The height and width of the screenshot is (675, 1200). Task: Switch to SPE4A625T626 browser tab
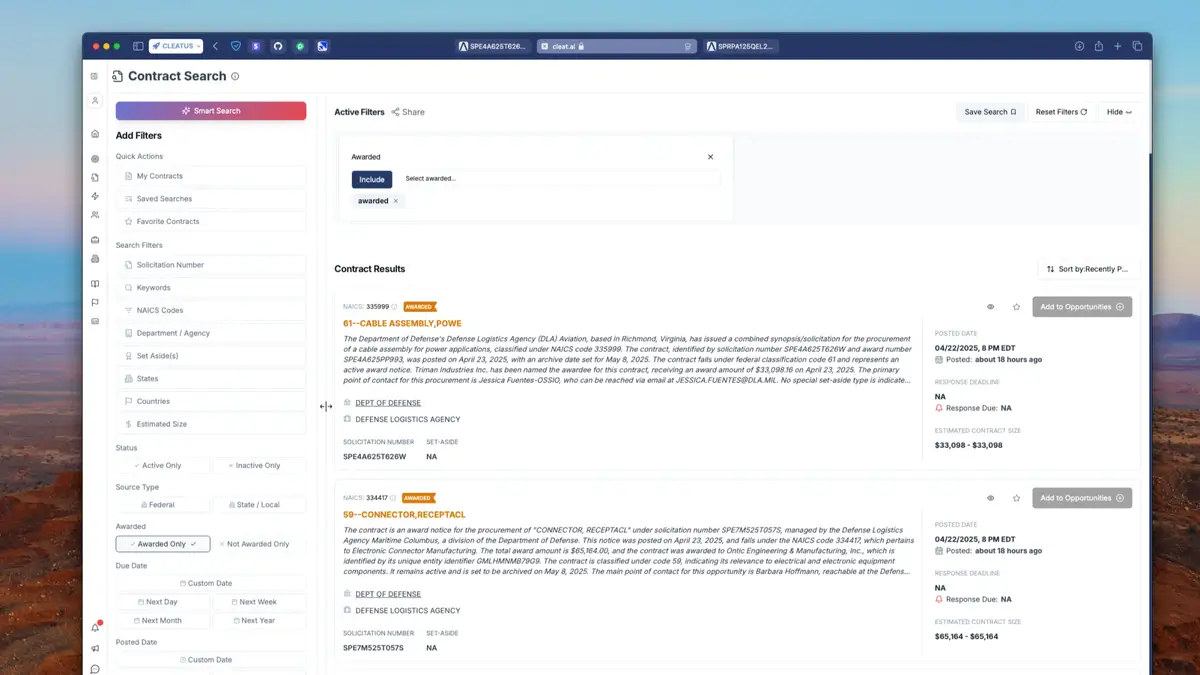(492, 46)
